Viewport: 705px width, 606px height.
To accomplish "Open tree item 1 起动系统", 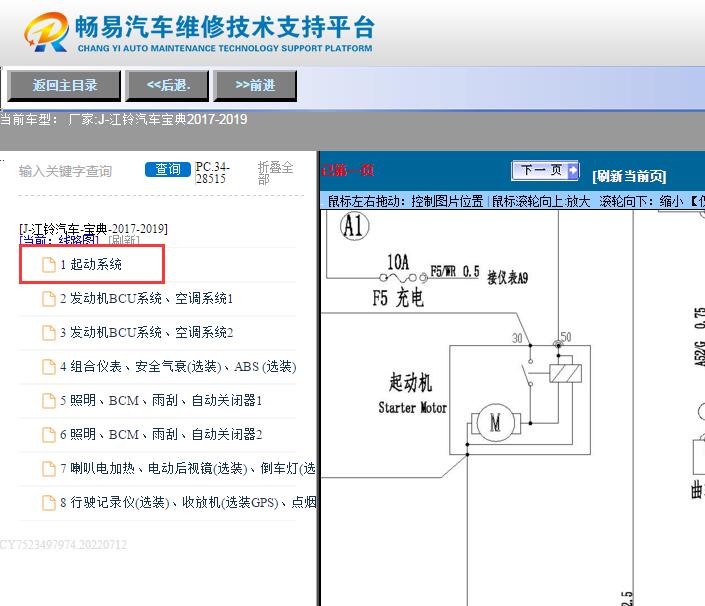I will click(x=91, y=264).
